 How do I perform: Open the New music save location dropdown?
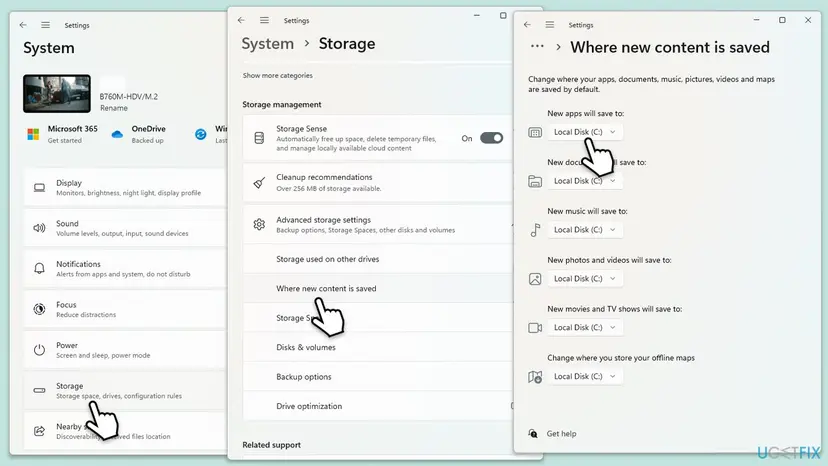point(585,230)
